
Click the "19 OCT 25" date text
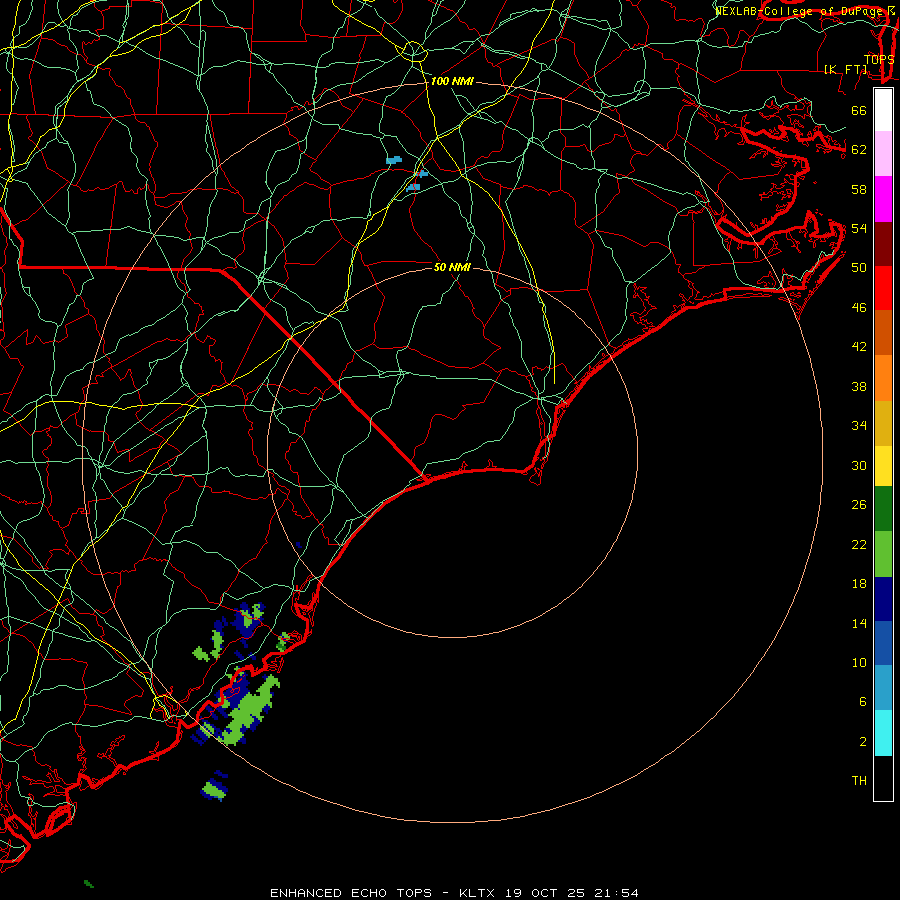click(545, 893)
